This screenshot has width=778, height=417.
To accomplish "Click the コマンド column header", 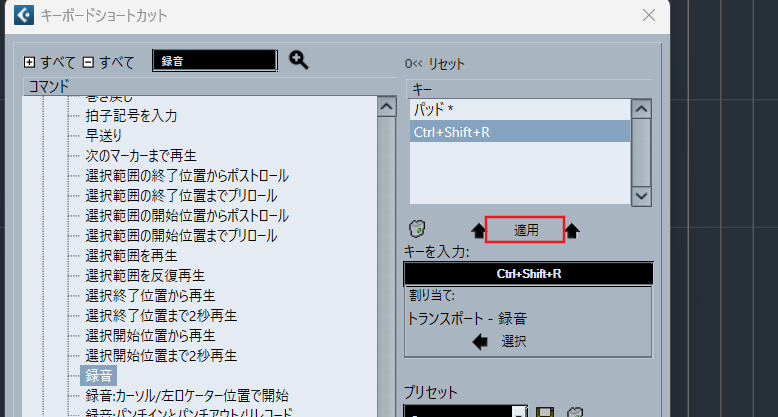I will pos(209,86).
